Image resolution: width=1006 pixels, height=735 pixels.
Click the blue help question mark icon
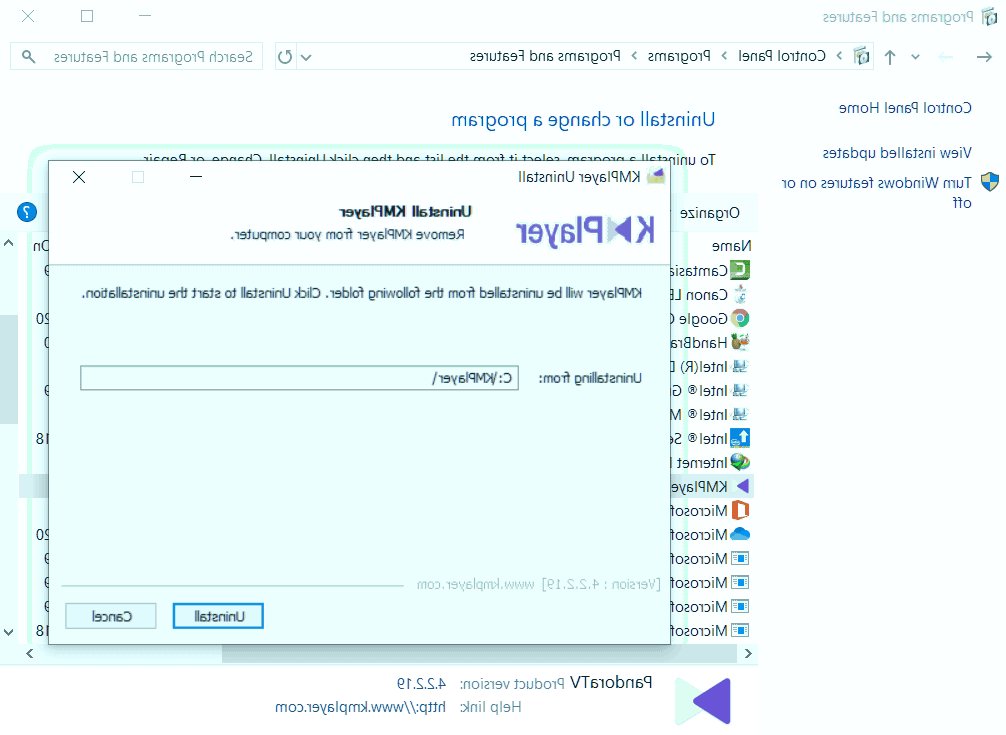click(27, 212)
